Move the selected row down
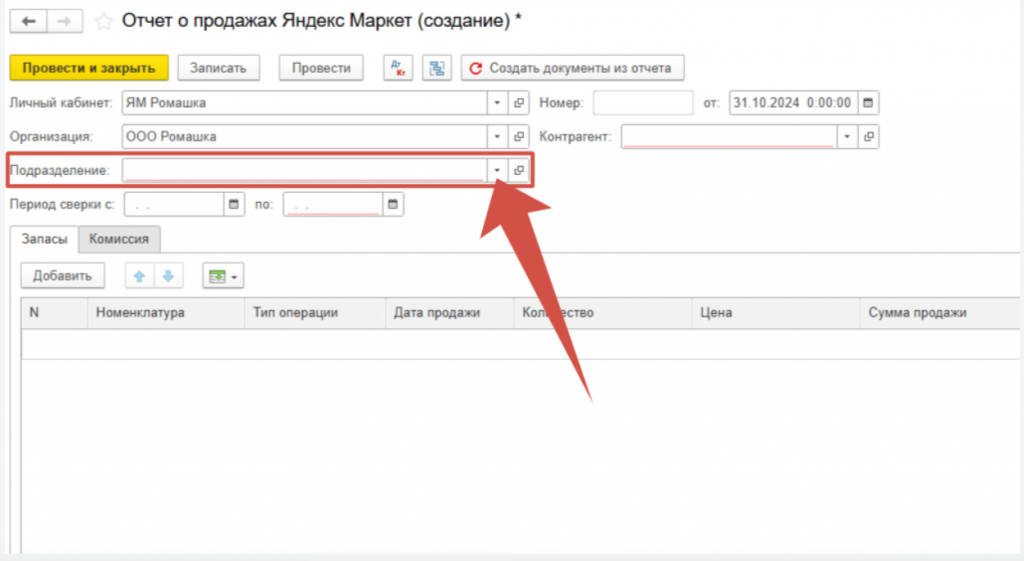Screen dimensions: 1024x561 [169, 276]
